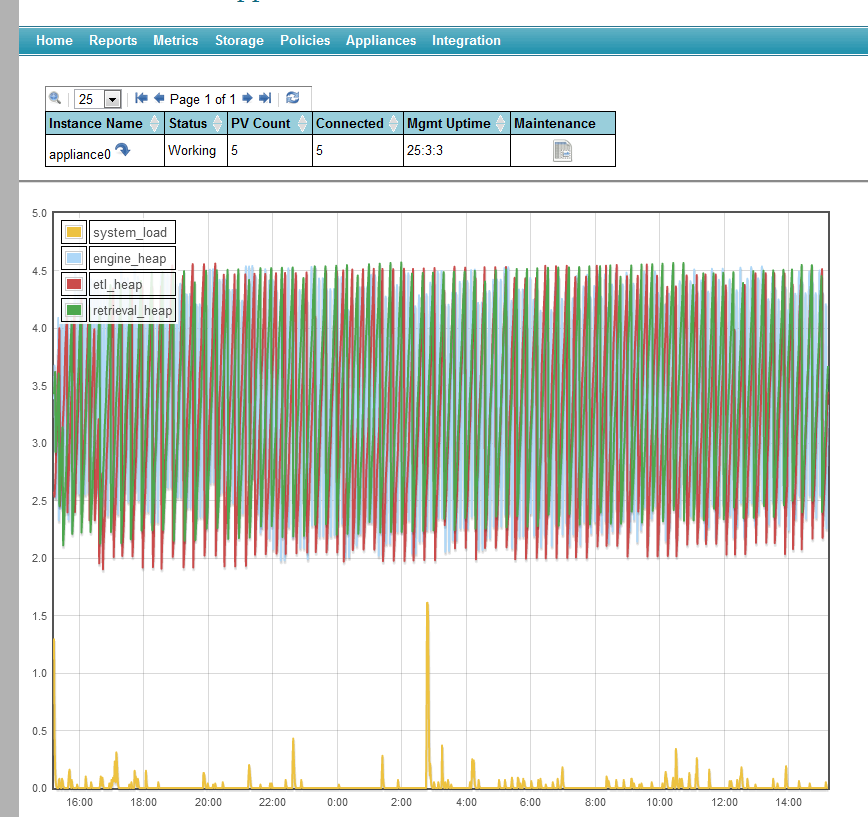Open the Maintenance report icon for appliance0
The height and width of the screenshot is (817, 868).
(x=562, y=152)
